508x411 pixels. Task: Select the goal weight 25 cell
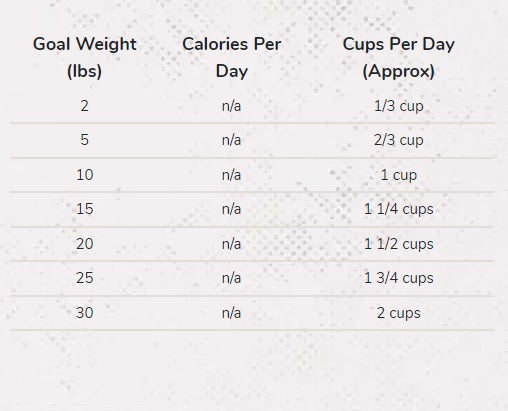pos(85,278)
